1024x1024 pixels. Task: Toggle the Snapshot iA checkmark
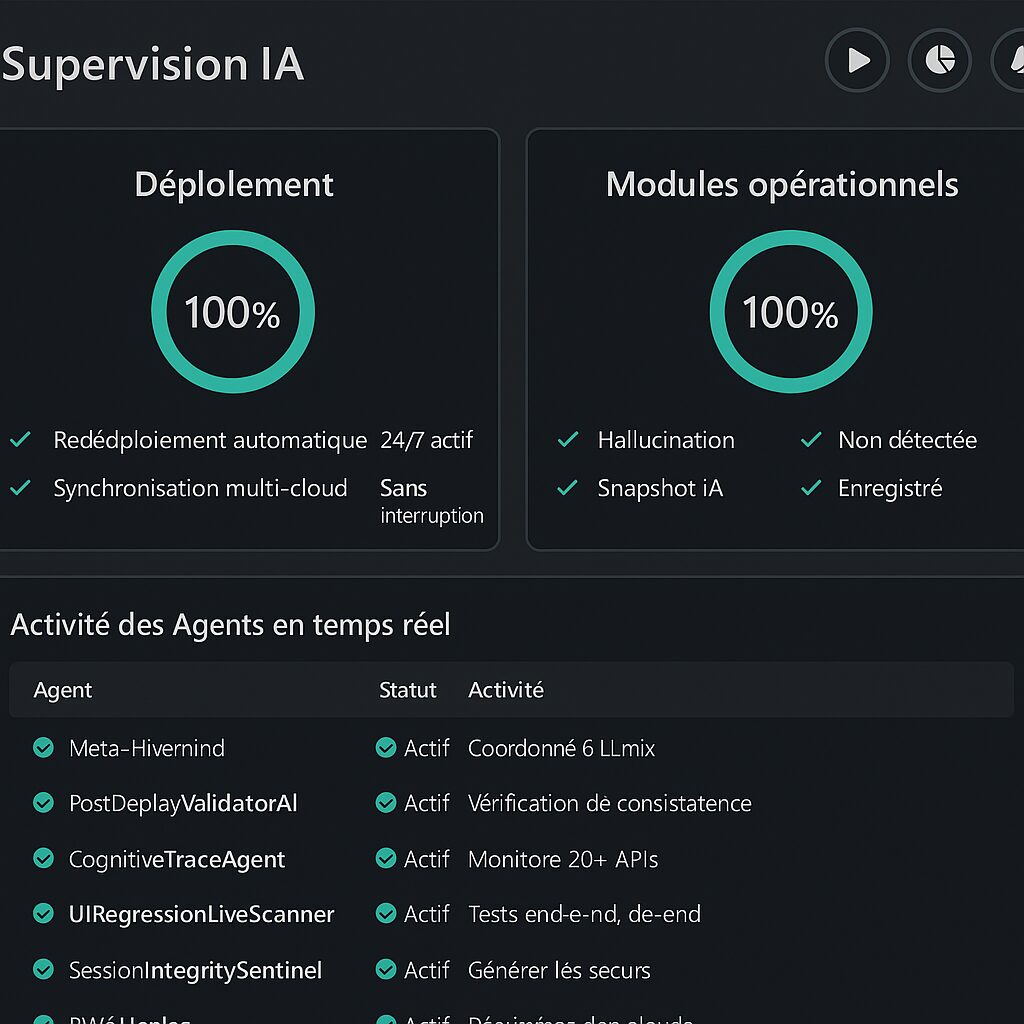pyautogui.click(x=567, y=488)
